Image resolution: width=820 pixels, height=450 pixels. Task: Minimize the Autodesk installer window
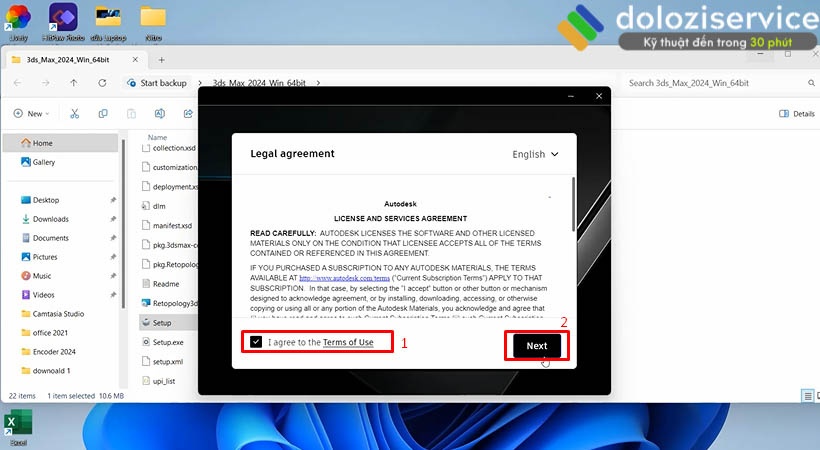click(x=571, y=96)
